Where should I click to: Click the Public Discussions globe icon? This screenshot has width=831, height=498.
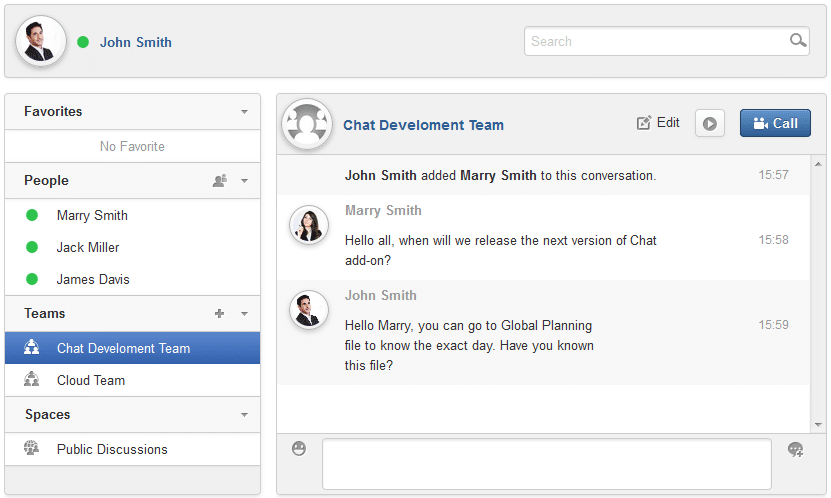pyautogui.click(x=31, y=448)
